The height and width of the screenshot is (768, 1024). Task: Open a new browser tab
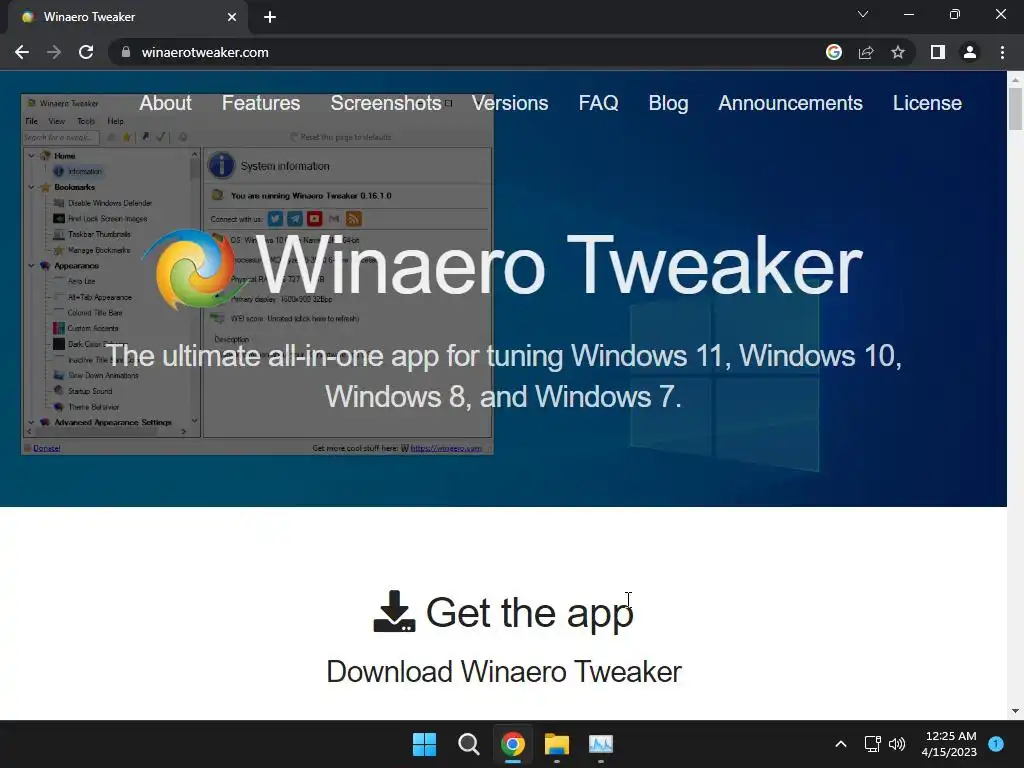click(270, 17)
